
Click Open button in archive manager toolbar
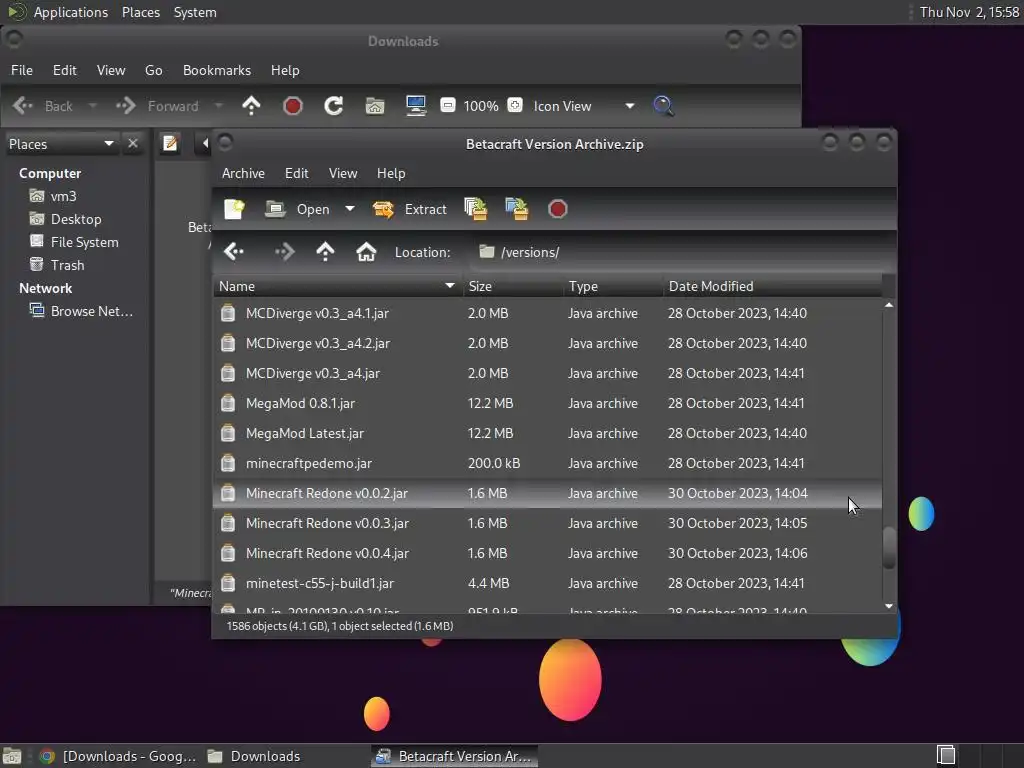[298, 209]
